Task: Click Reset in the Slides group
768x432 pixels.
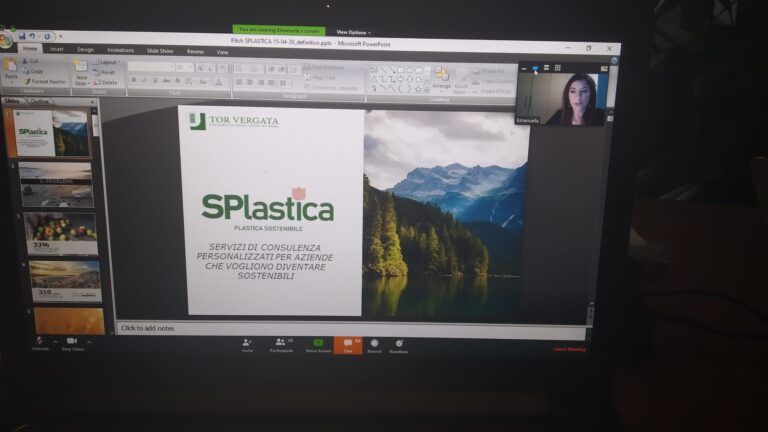Action: 104,72
